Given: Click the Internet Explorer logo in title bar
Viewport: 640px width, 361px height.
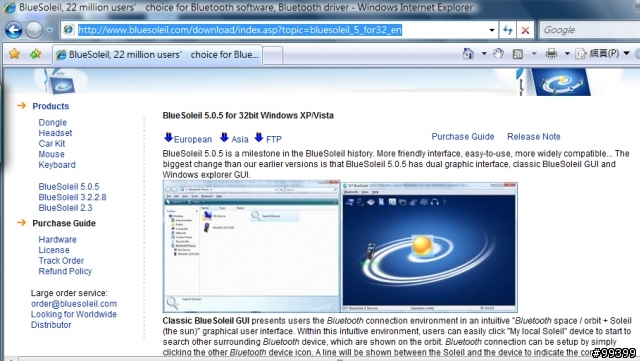Looking at the screenshot, I should 9,7.
